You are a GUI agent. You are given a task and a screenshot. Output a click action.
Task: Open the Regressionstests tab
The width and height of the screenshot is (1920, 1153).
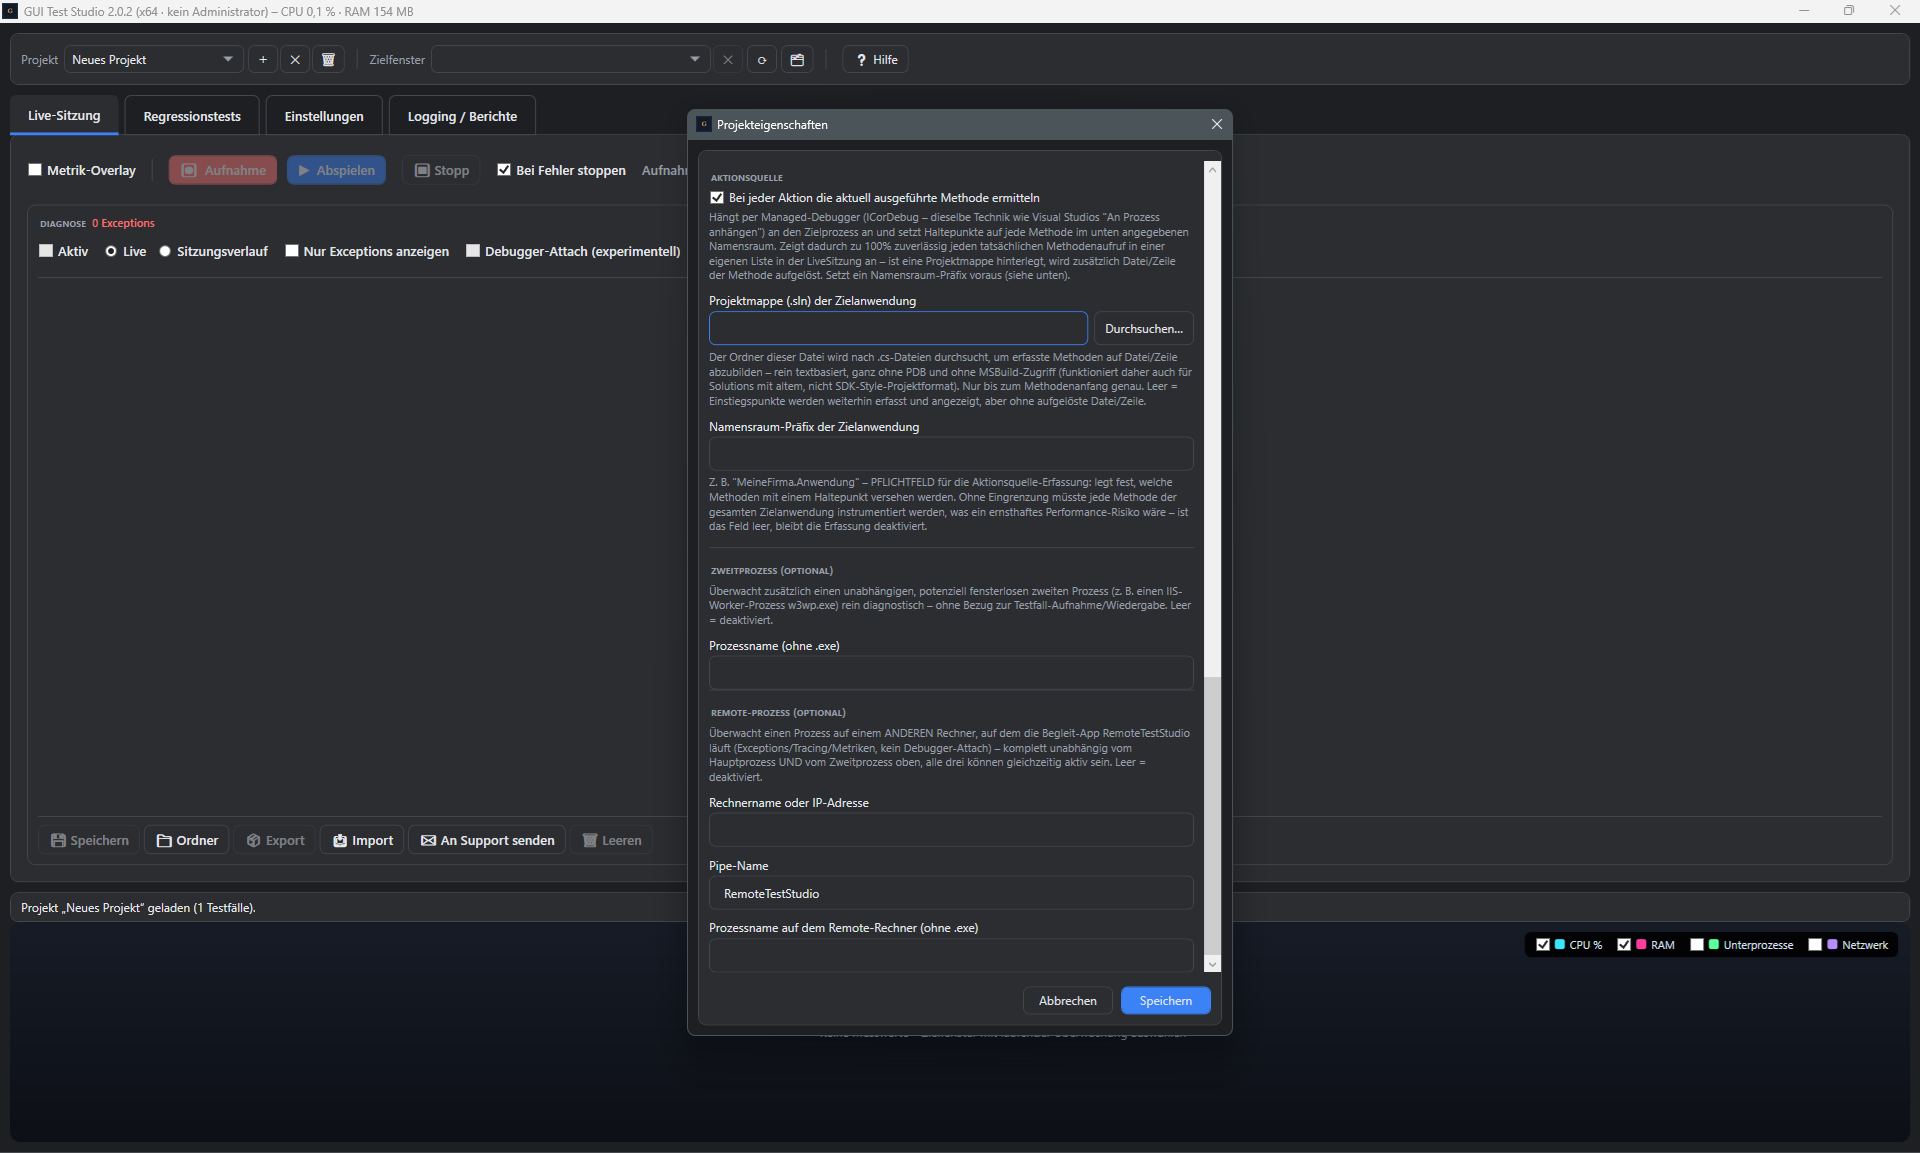pos(192,117)
